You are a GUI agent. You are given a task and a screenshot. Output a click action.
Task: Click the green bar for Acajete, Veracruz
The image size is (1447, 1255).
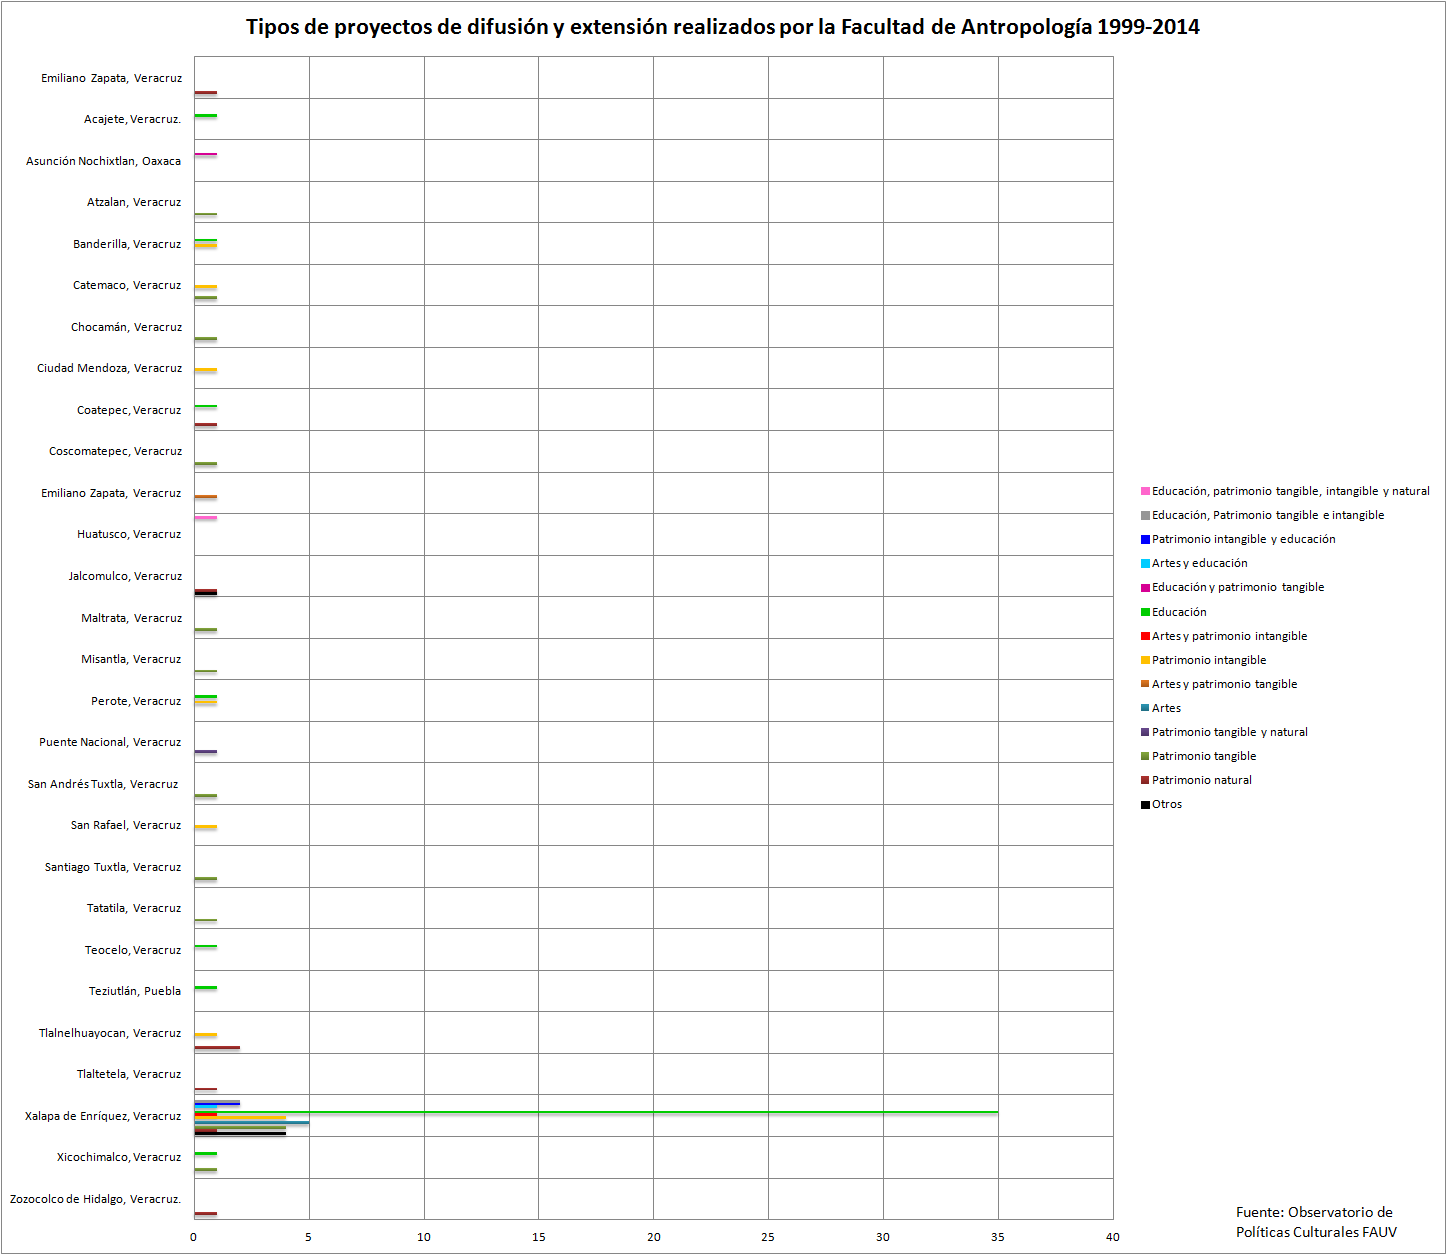[x=205, y=116]
